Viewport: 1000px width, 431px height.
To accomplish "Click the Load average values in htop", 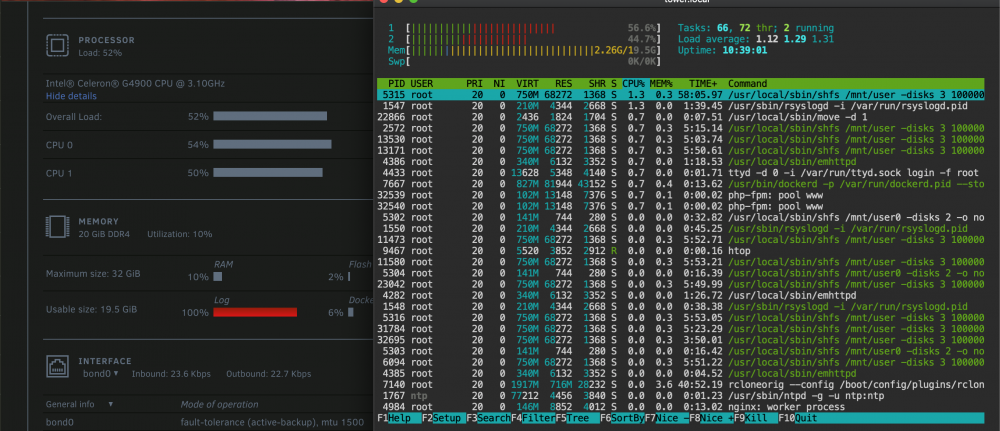I will coord(793,39).
